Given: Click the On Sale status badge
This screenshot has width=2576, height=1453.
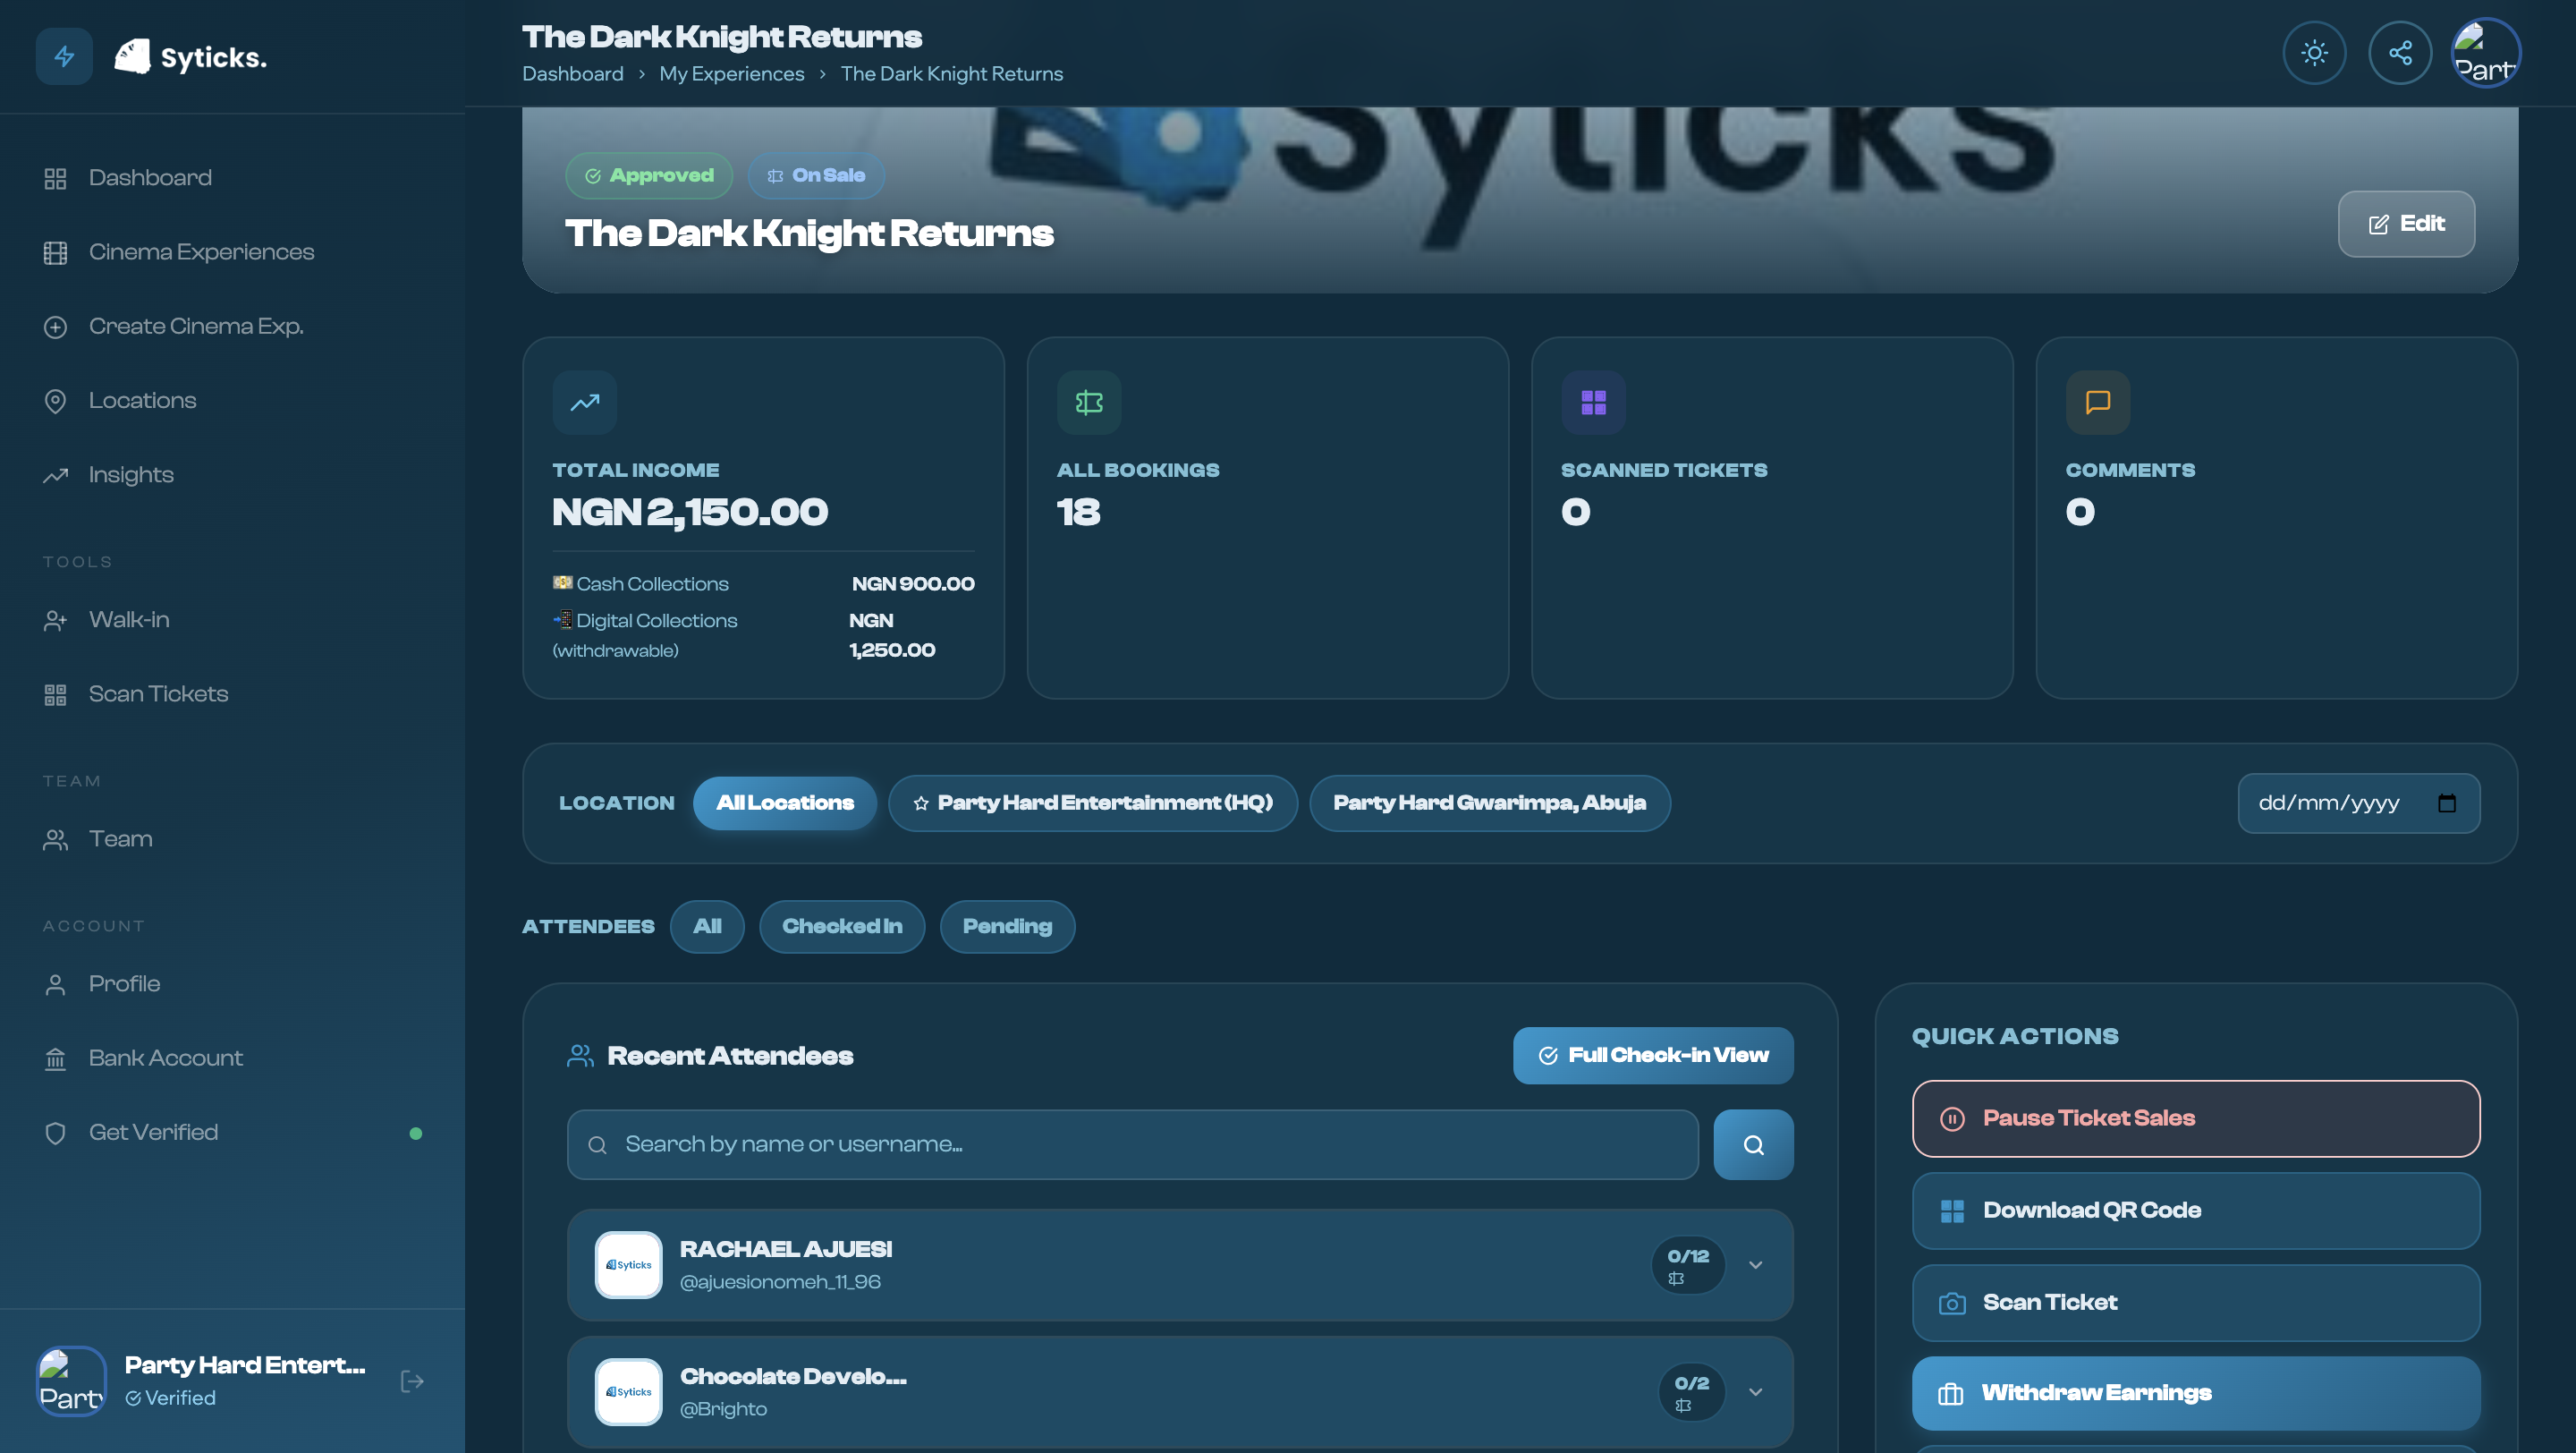Looking at the screenshot, I should (816, 176).
